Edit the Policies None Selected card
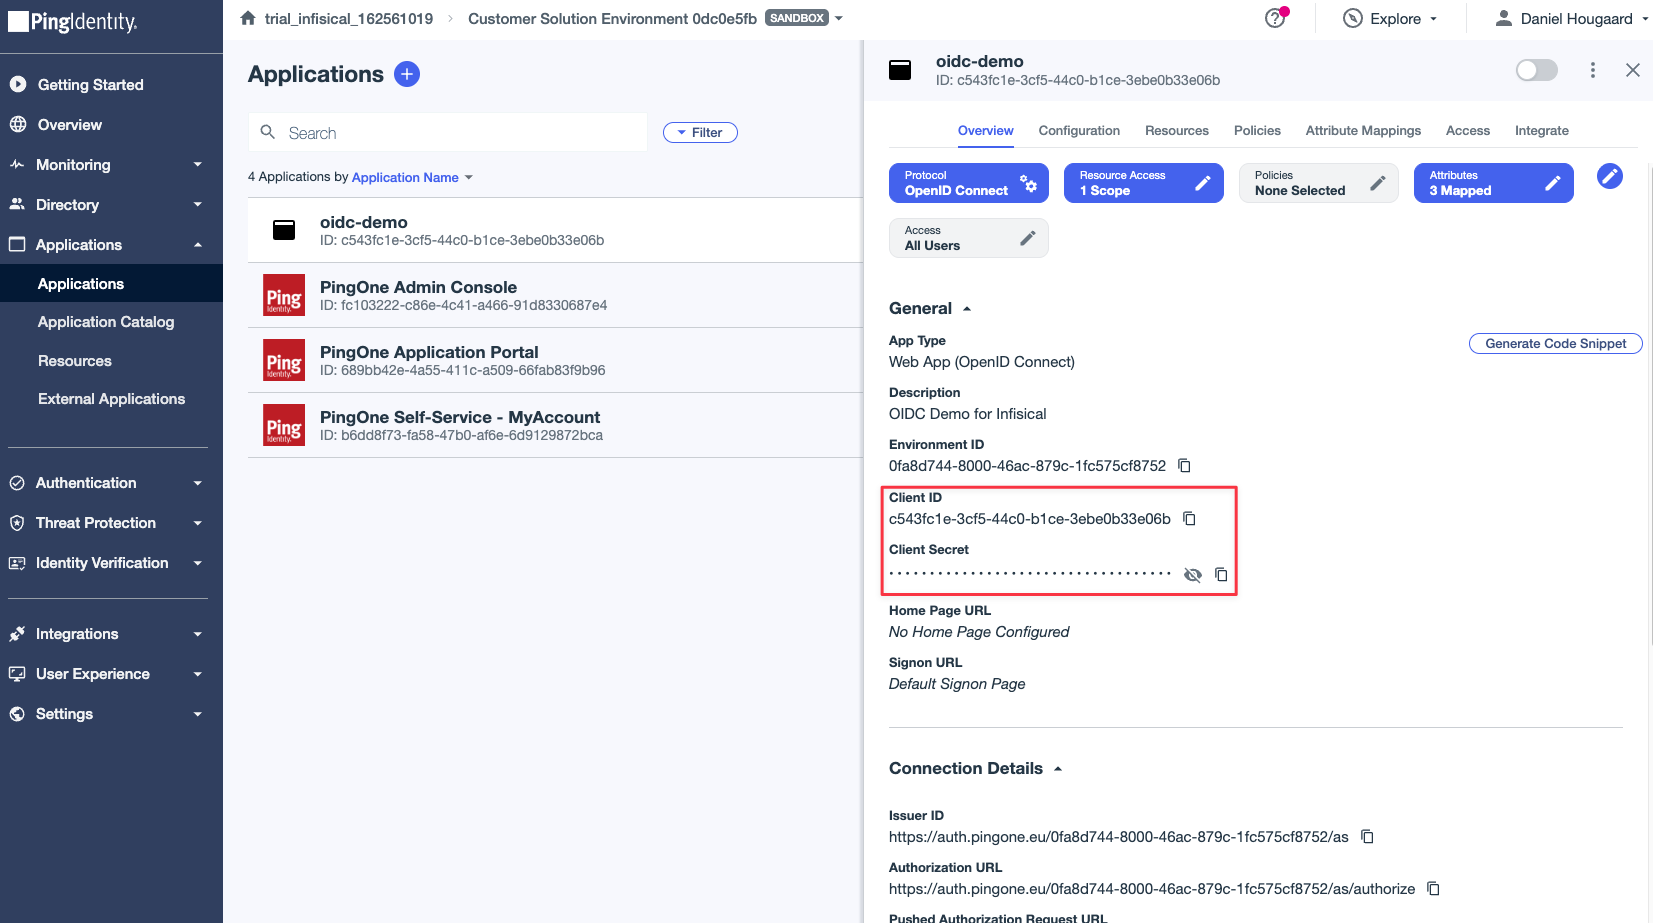This screenshot has height=923, width=1653. (x=1318, y=183)
